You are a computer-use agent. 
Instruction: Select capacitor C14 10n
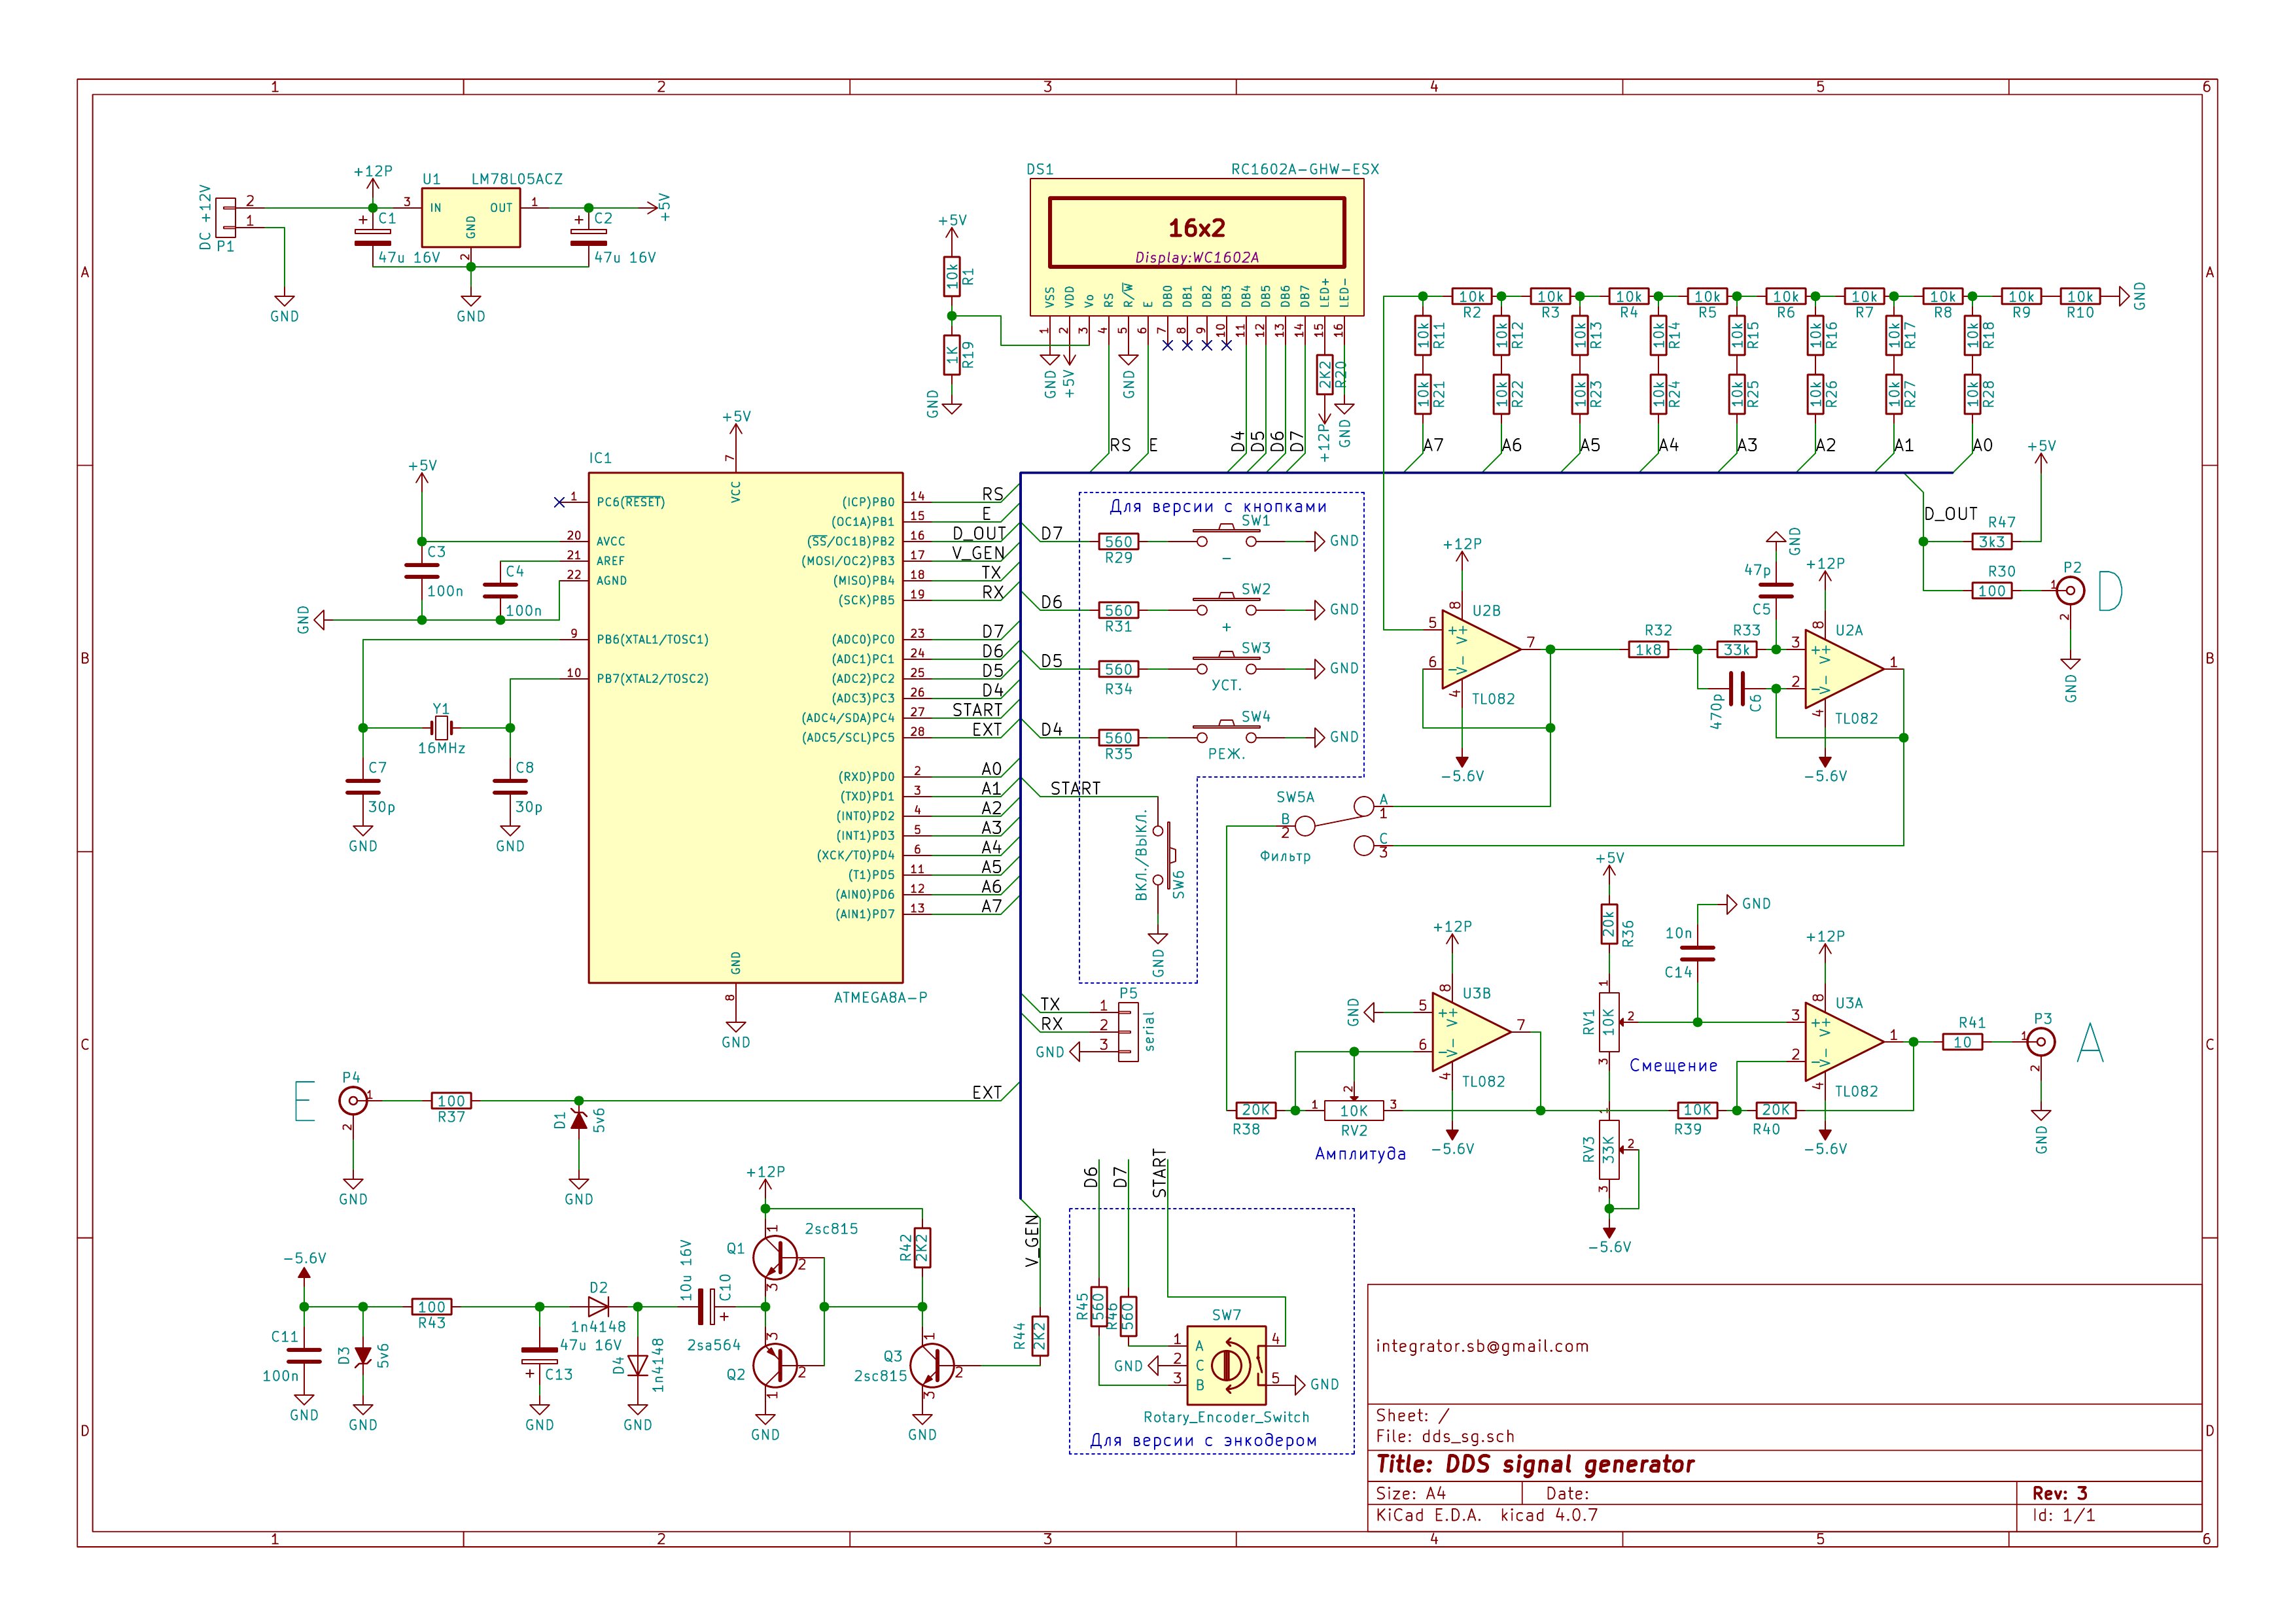point(1697,953)
